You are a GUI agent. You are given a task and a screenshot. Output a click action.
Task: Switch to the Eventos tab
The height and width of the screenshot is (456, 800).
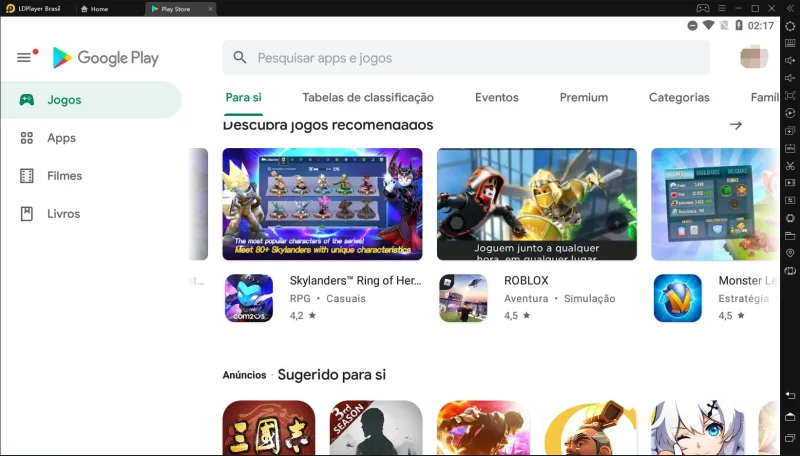pos(496,97)
